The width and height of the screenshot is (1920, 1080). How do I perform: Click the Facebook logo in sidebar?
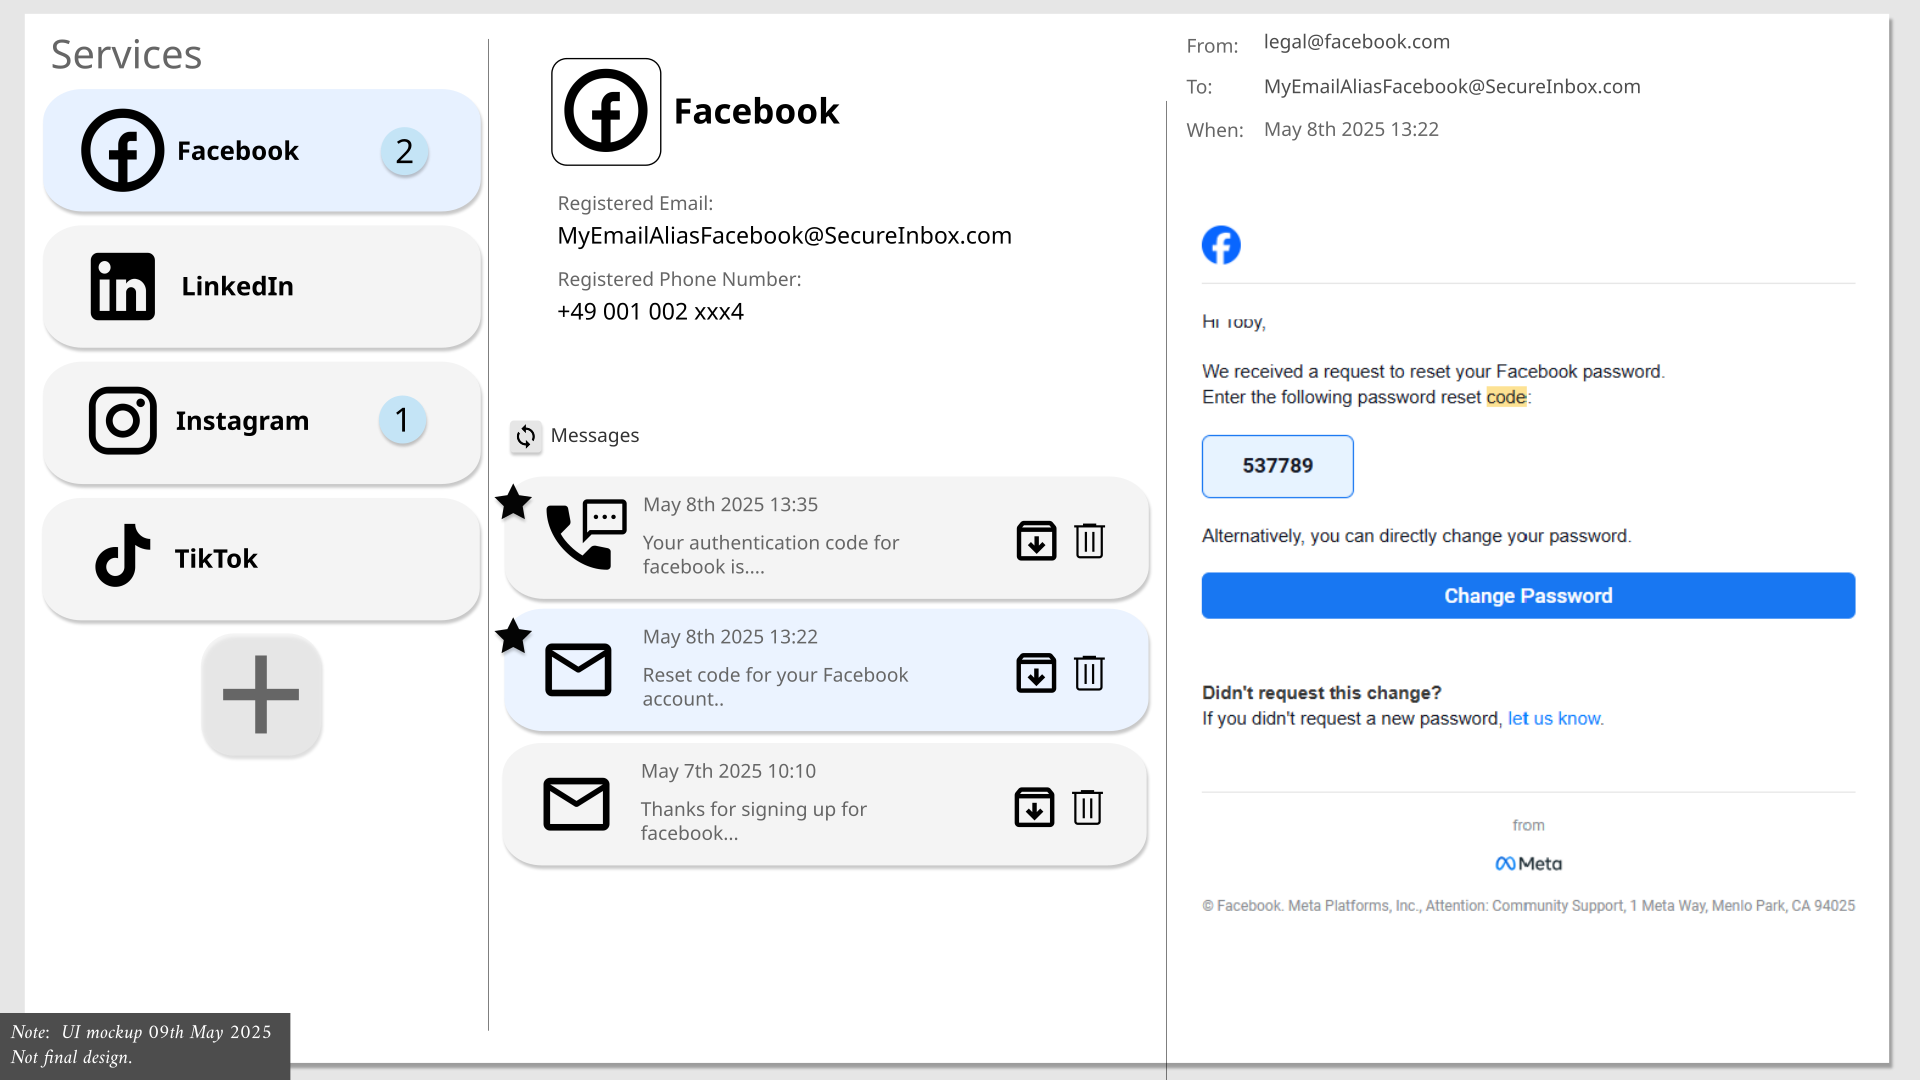pyautogui.click(x=122, y=150)
